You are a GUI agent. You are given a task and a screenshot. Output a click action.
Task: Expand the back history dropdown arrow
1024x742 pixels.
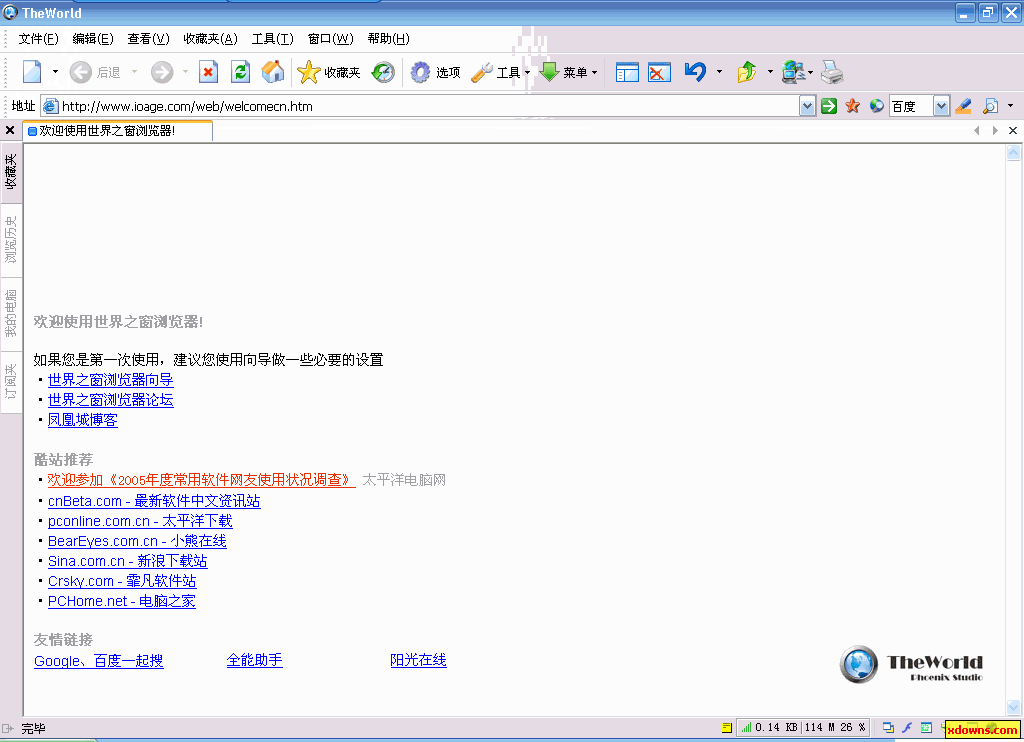point(135,72)
